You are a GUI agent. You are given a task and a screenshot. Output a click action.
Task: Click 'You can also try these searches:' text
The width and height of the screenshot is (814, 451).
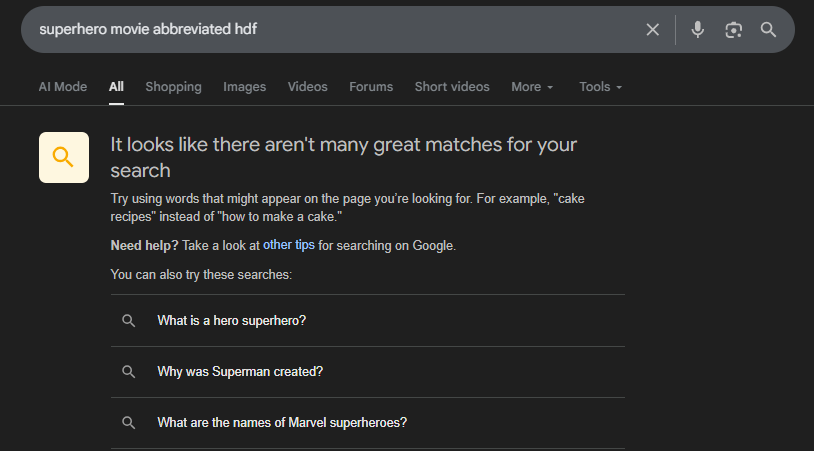click(x=201, y=274)
